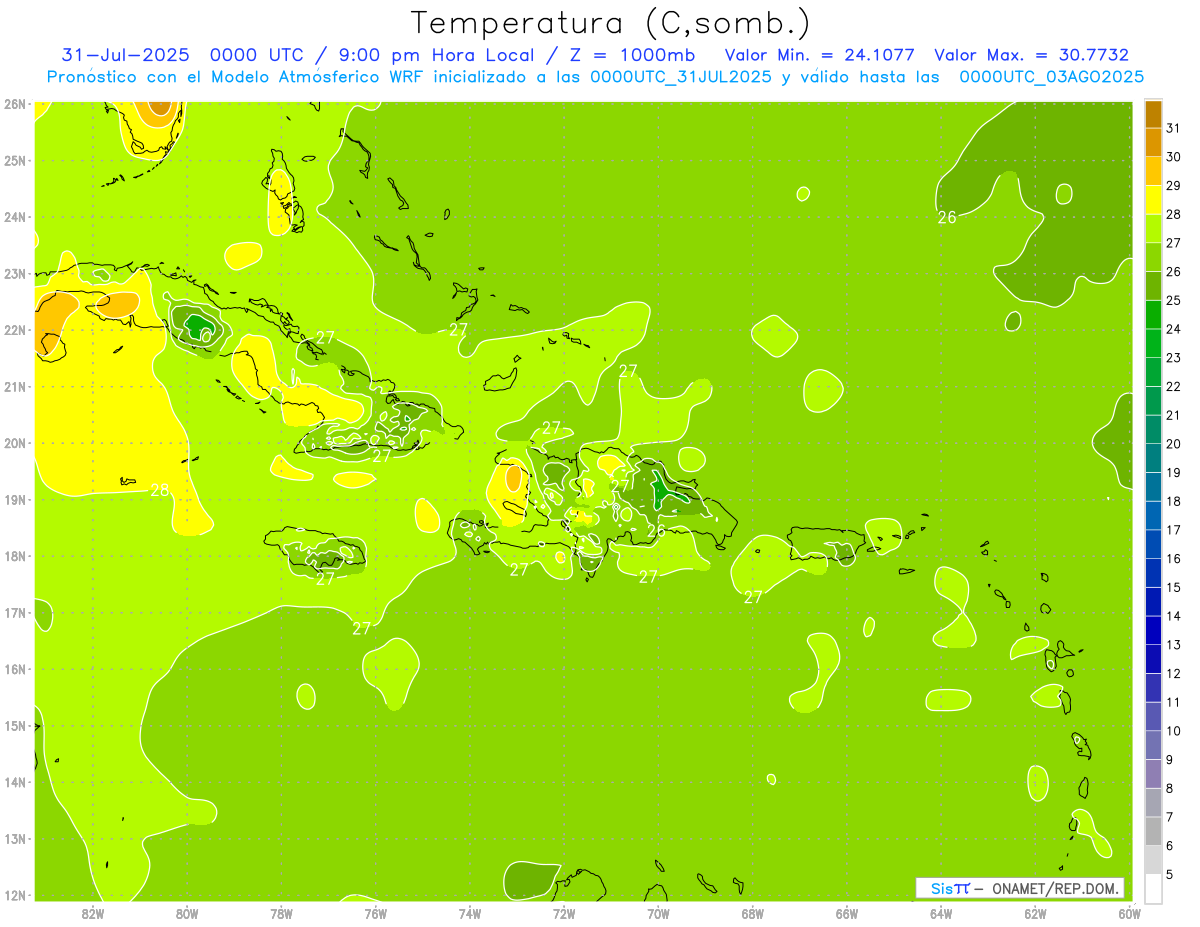
Task: Click the 19N latitude axis label
Action: click(x=16, y=499)
